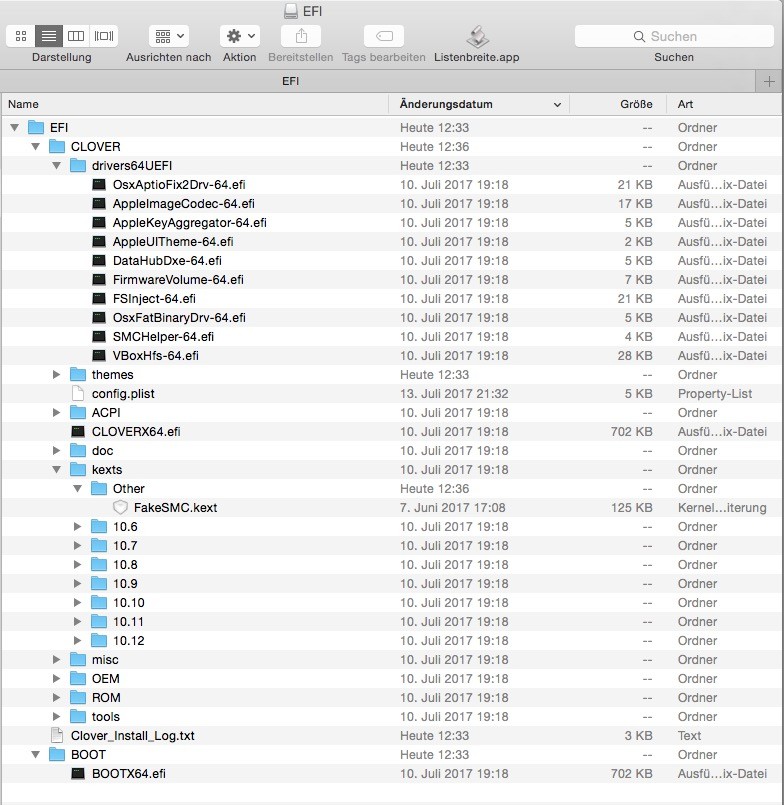This screenshot has height=805, width=784.
Task: Add a new tab with plus button
Action: click(x=769, y=82)
